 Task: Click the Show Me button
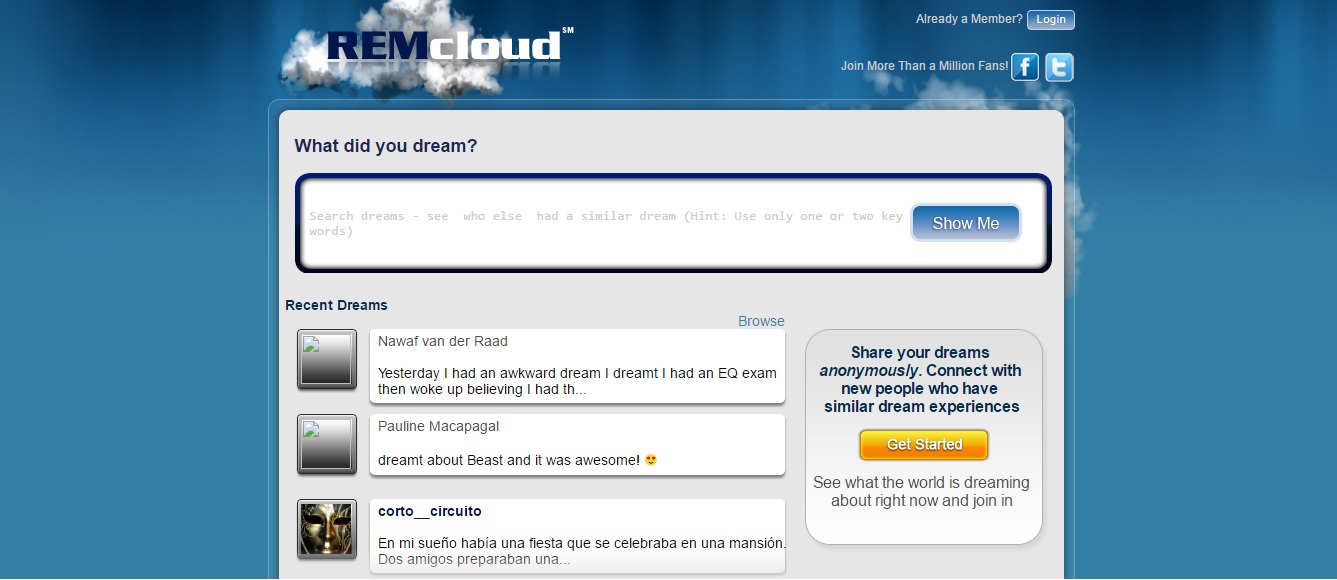pos(966,223)
